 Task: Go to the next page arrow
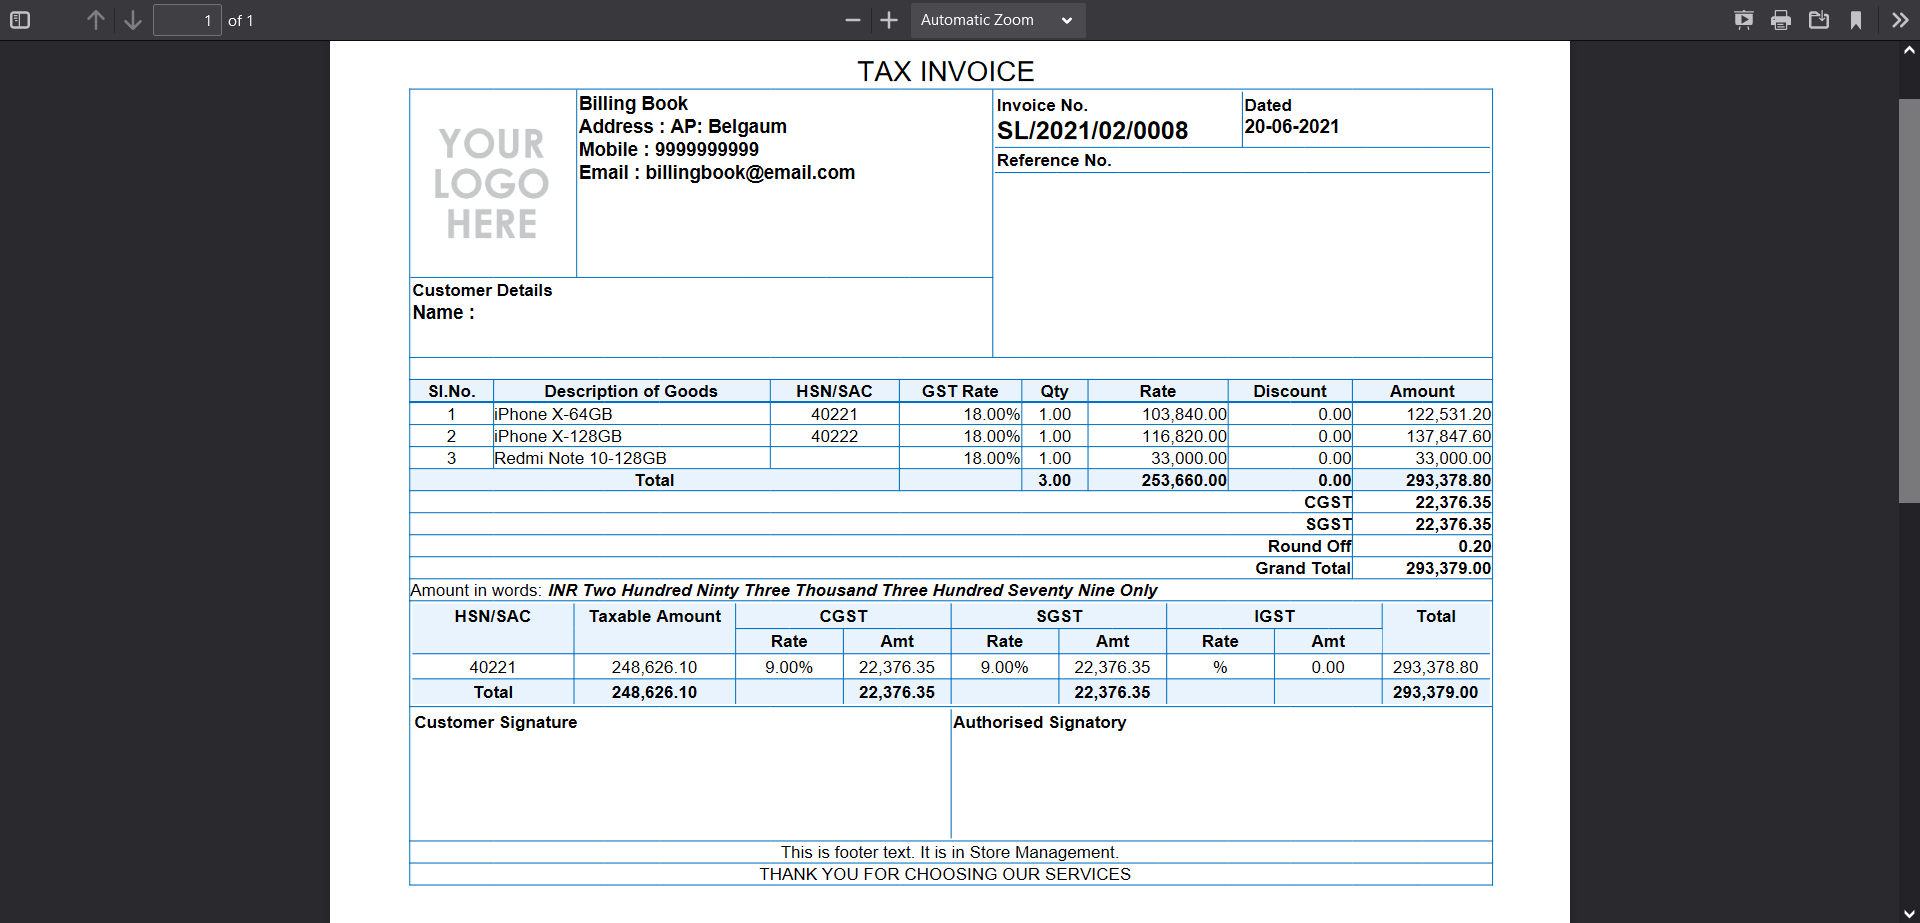(133, 20)
